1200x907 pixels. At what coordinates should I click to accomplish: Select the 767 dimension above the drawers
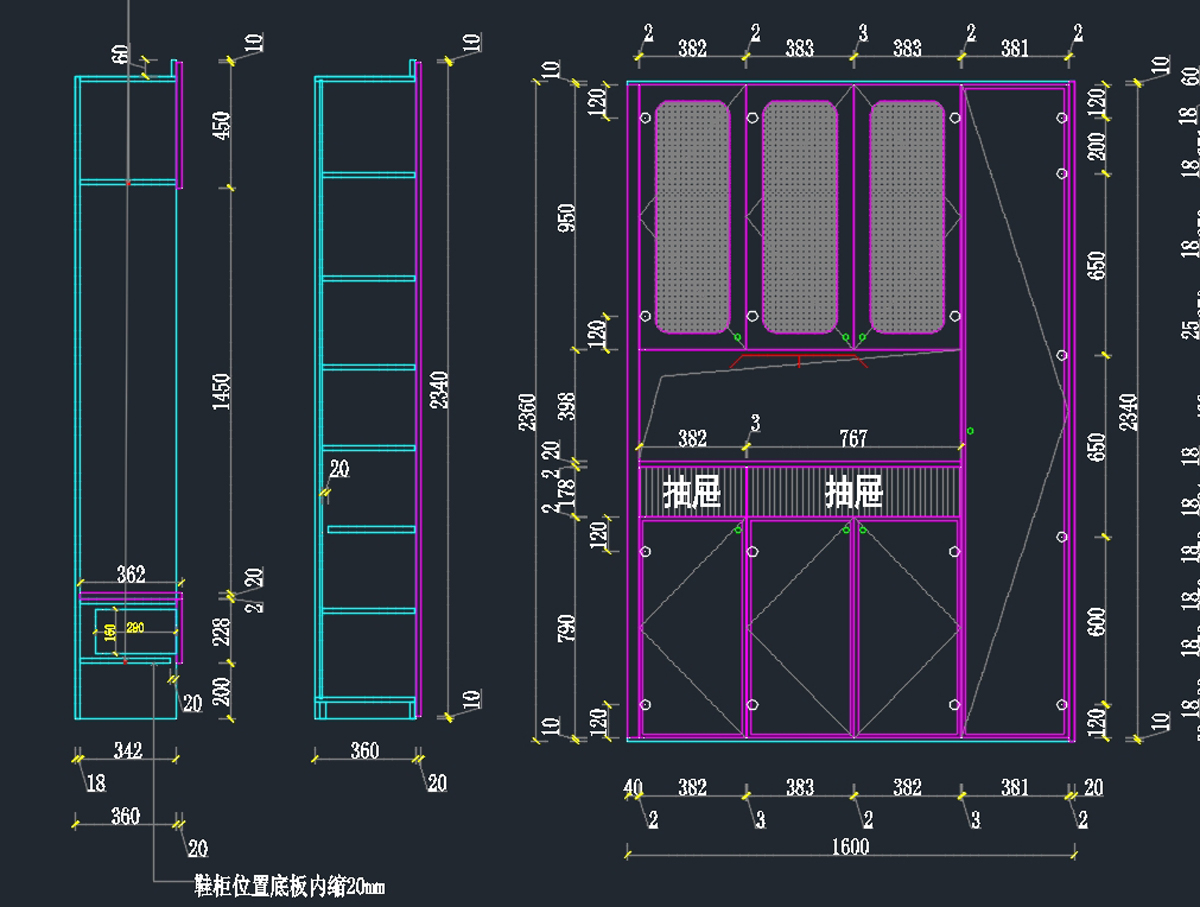853,438
